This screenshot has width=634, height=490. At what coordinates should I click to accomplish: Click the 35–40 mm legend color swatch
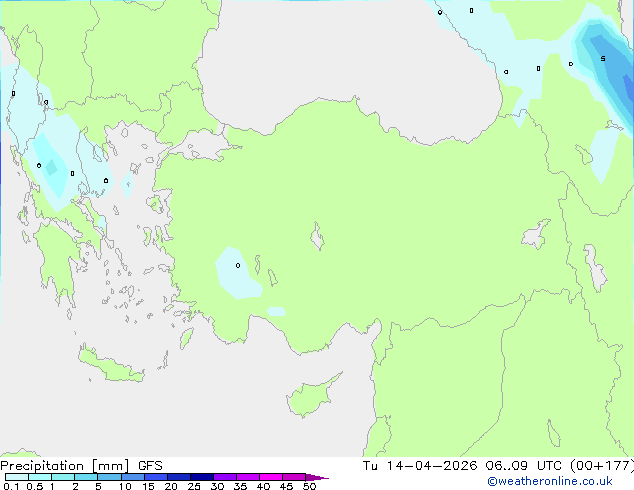tap(248, 477)
